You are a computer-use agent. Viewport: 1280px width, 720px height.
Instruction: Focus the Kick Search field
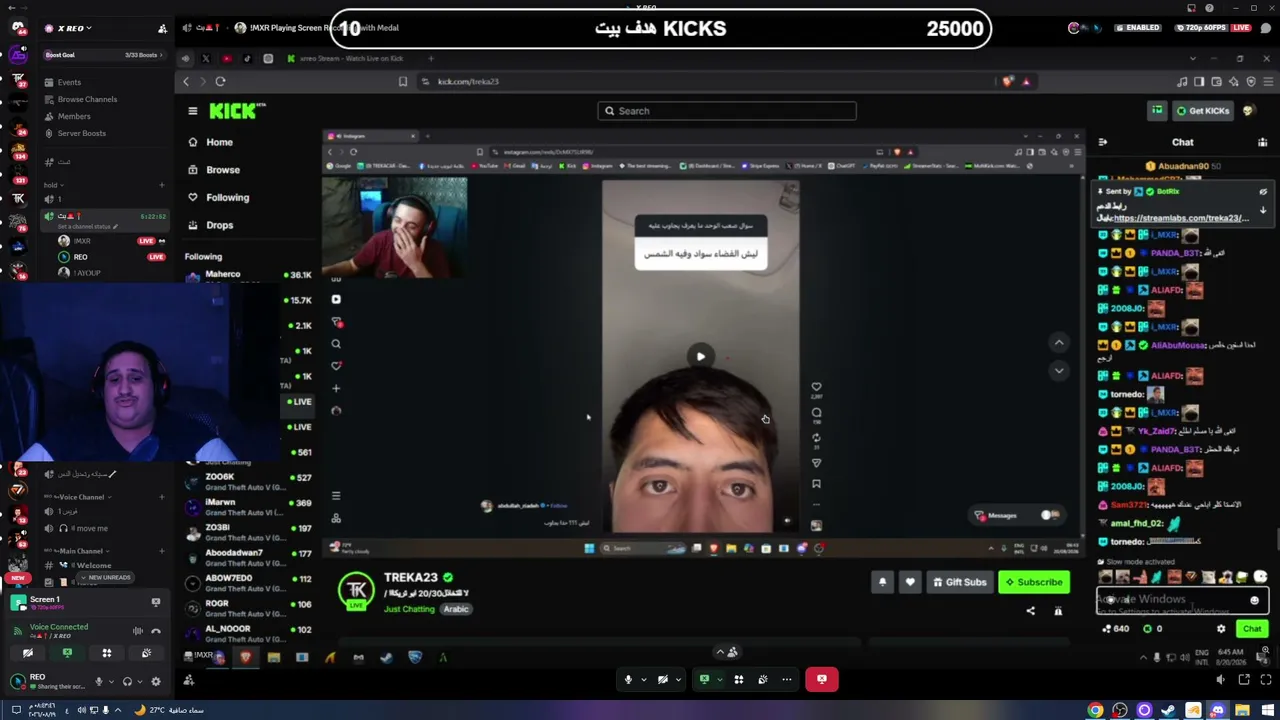727,111
